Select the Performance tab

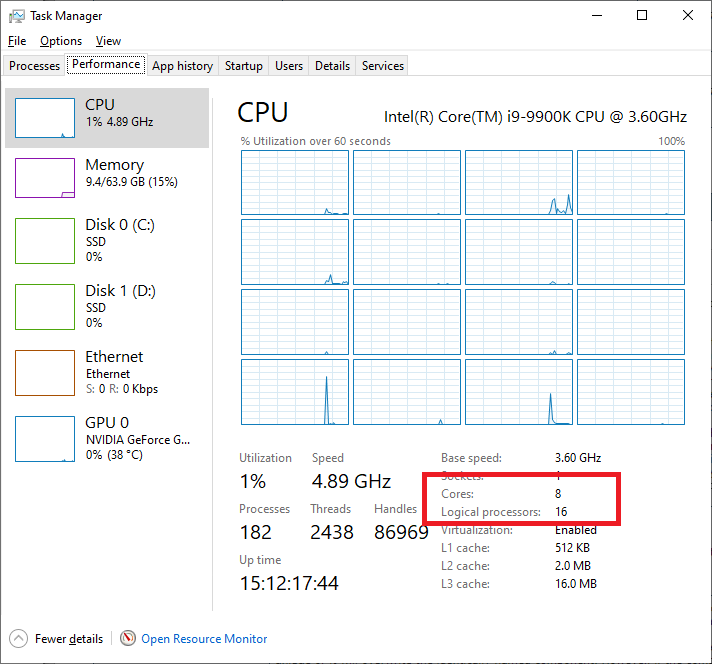click(106, 64)
